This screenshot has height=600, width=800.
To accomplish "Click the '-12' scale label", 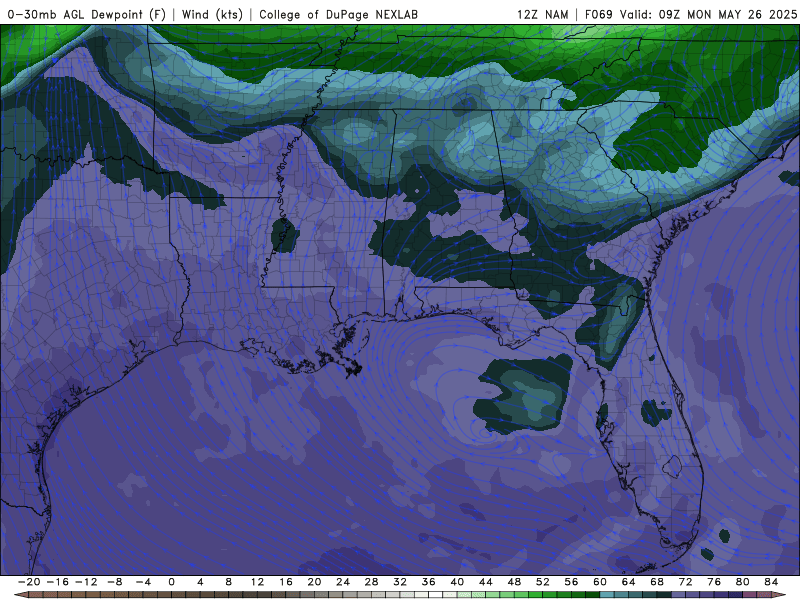I will point(86,582).
